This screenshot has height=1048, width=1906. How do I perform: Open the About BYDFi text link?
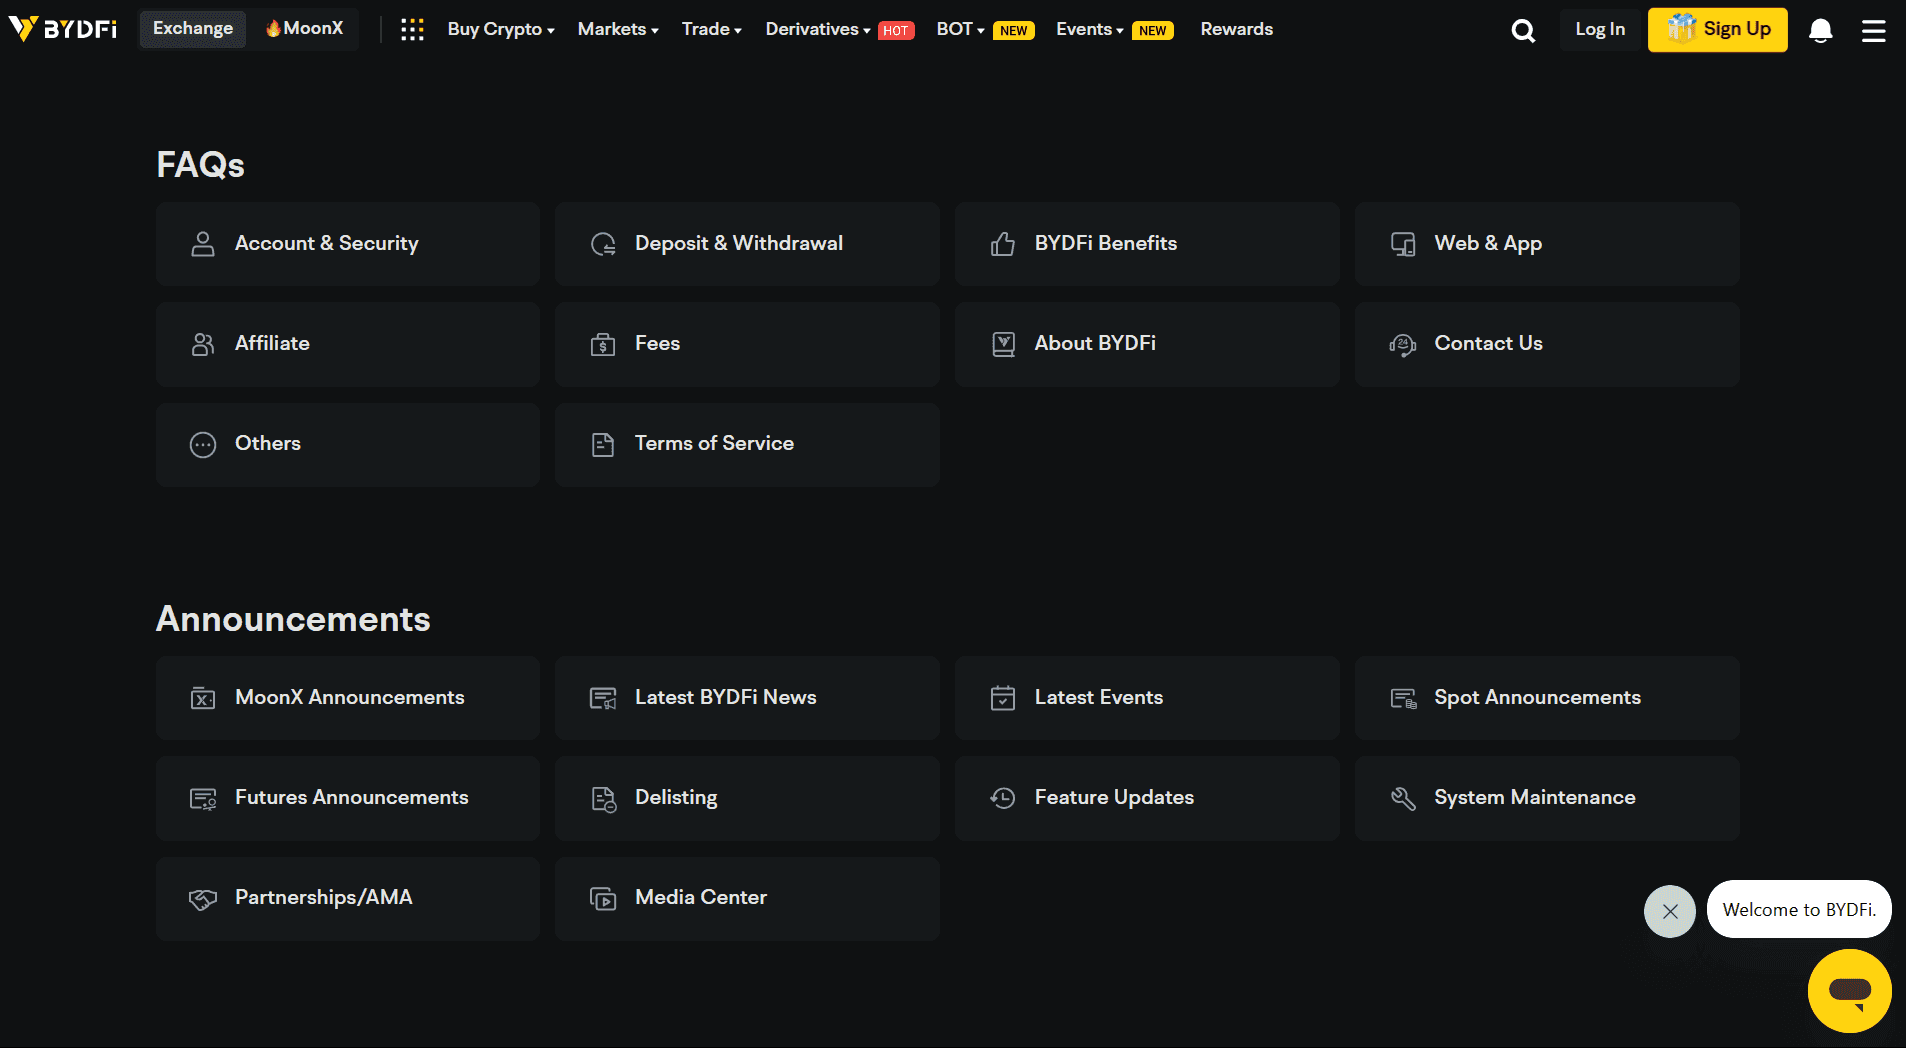1095,343
